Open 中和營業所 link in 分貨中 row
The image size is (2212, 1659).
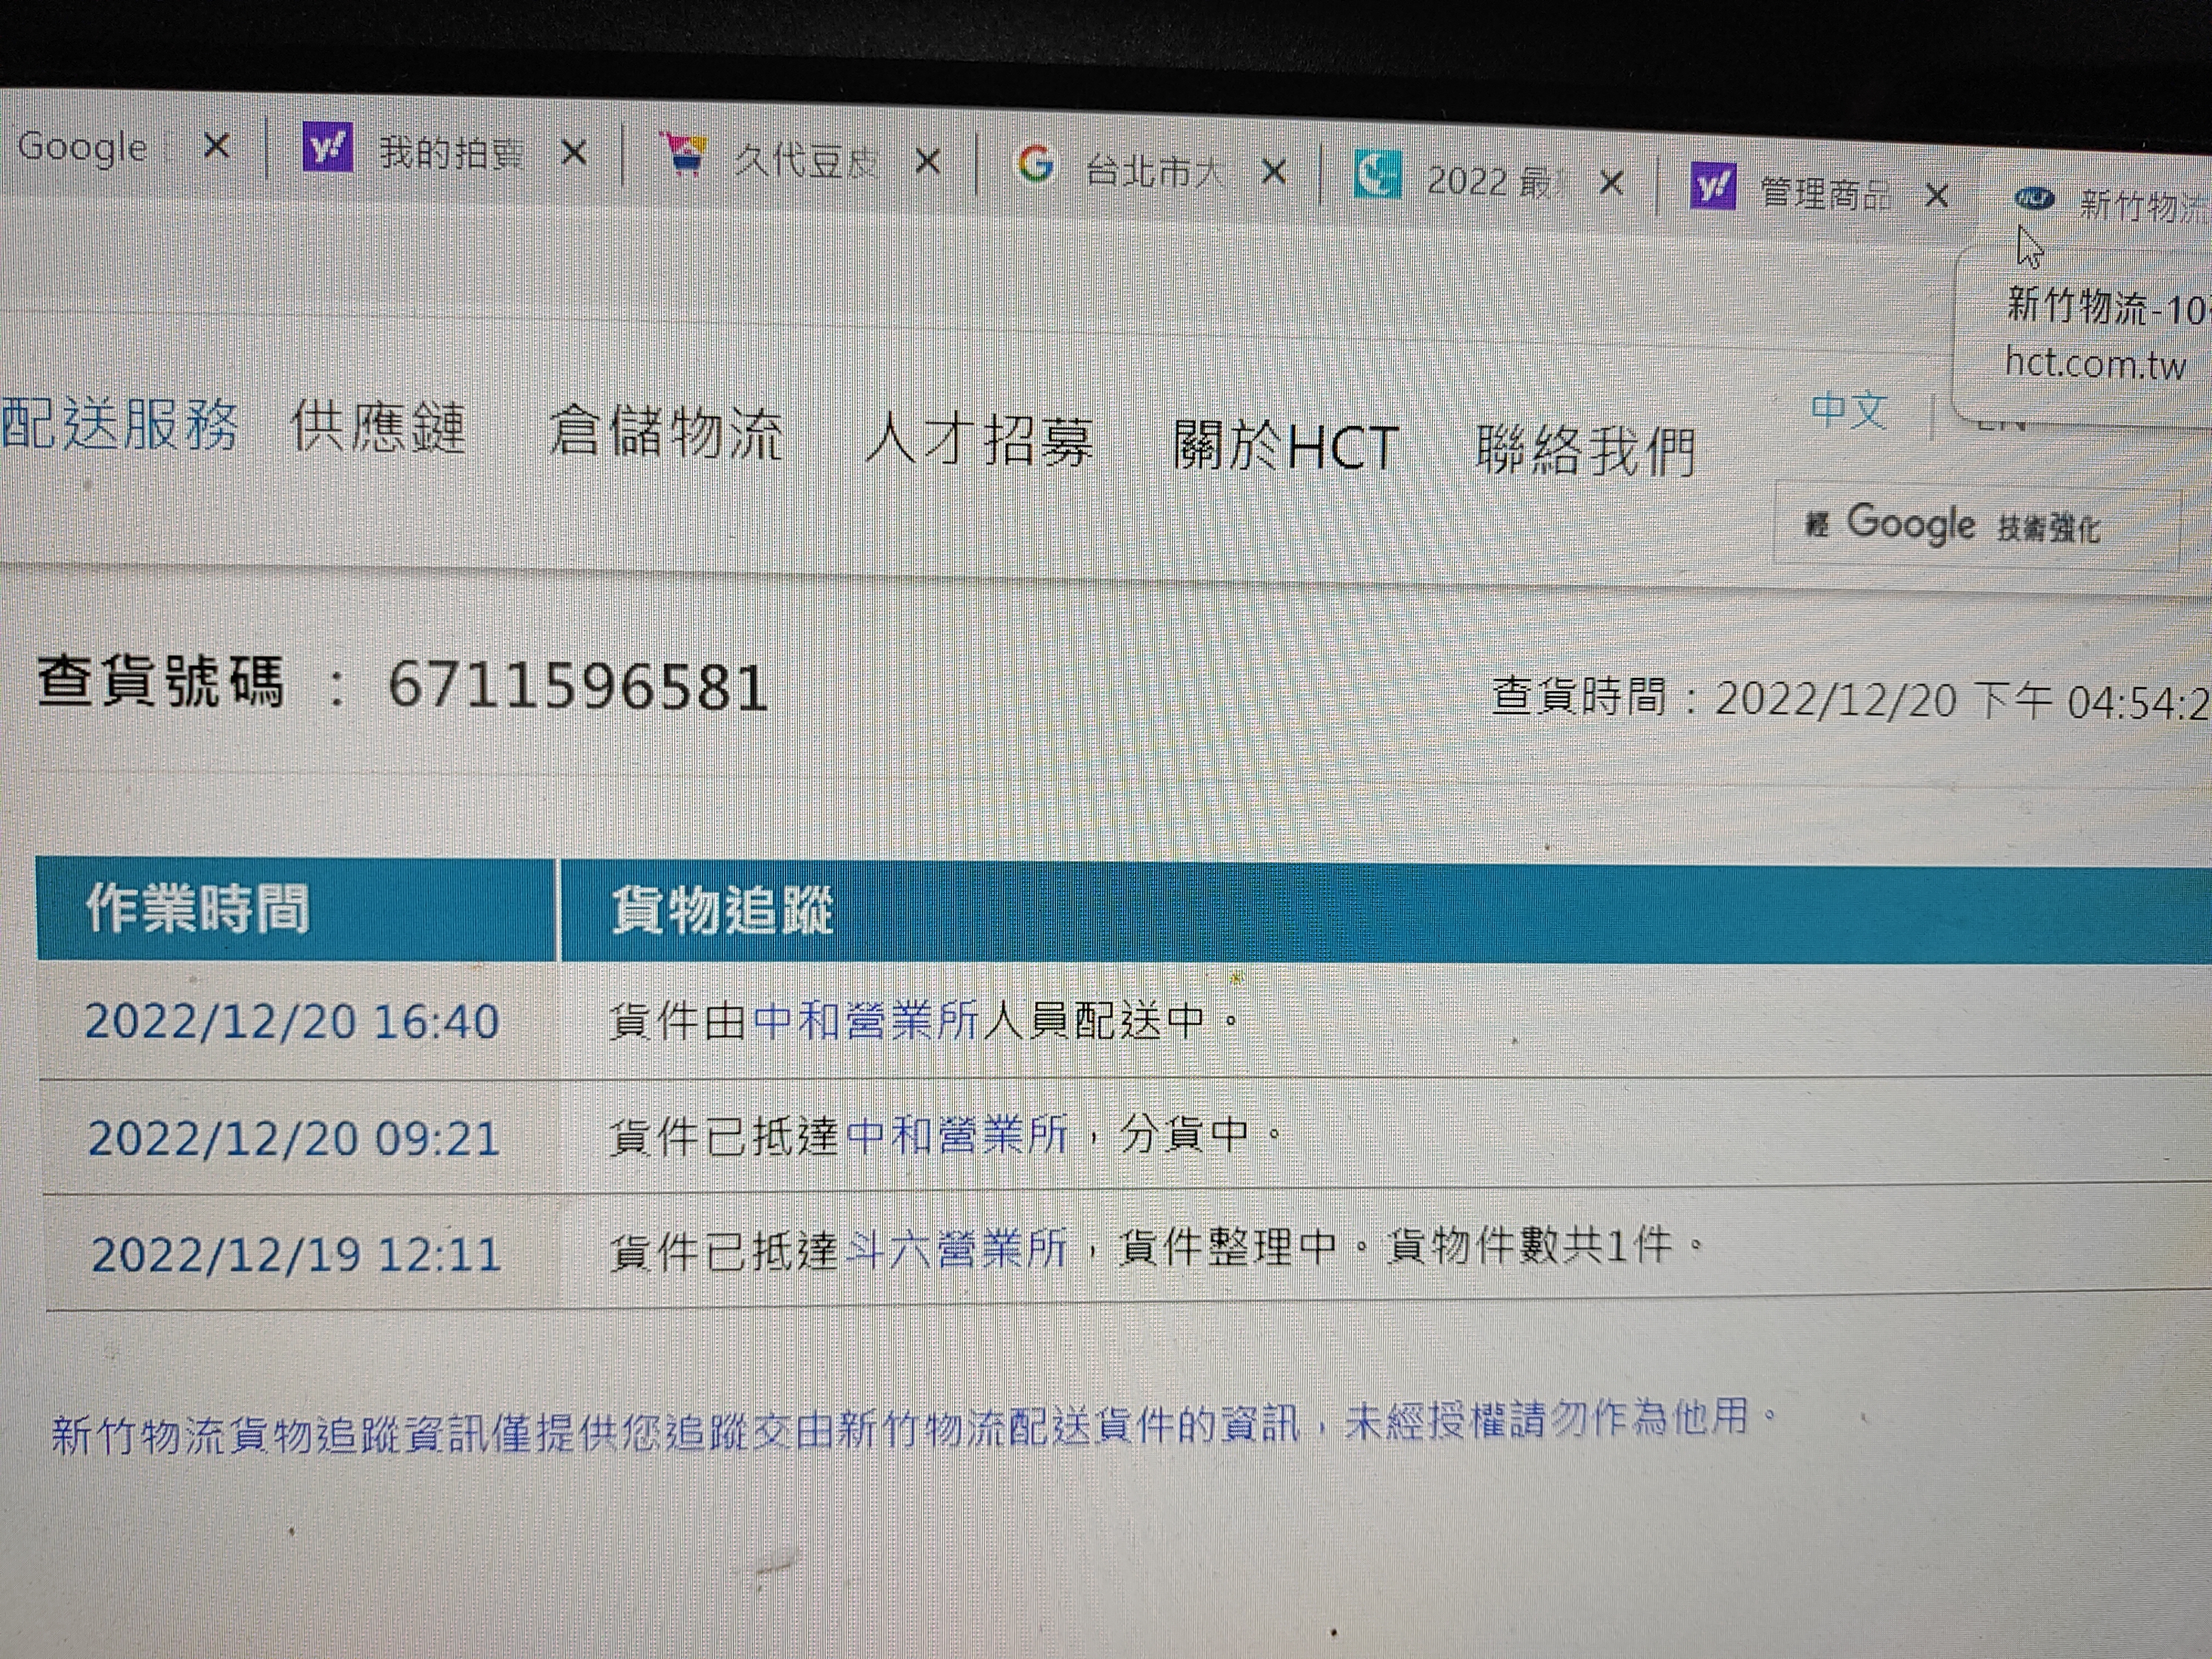(957, 1135)
